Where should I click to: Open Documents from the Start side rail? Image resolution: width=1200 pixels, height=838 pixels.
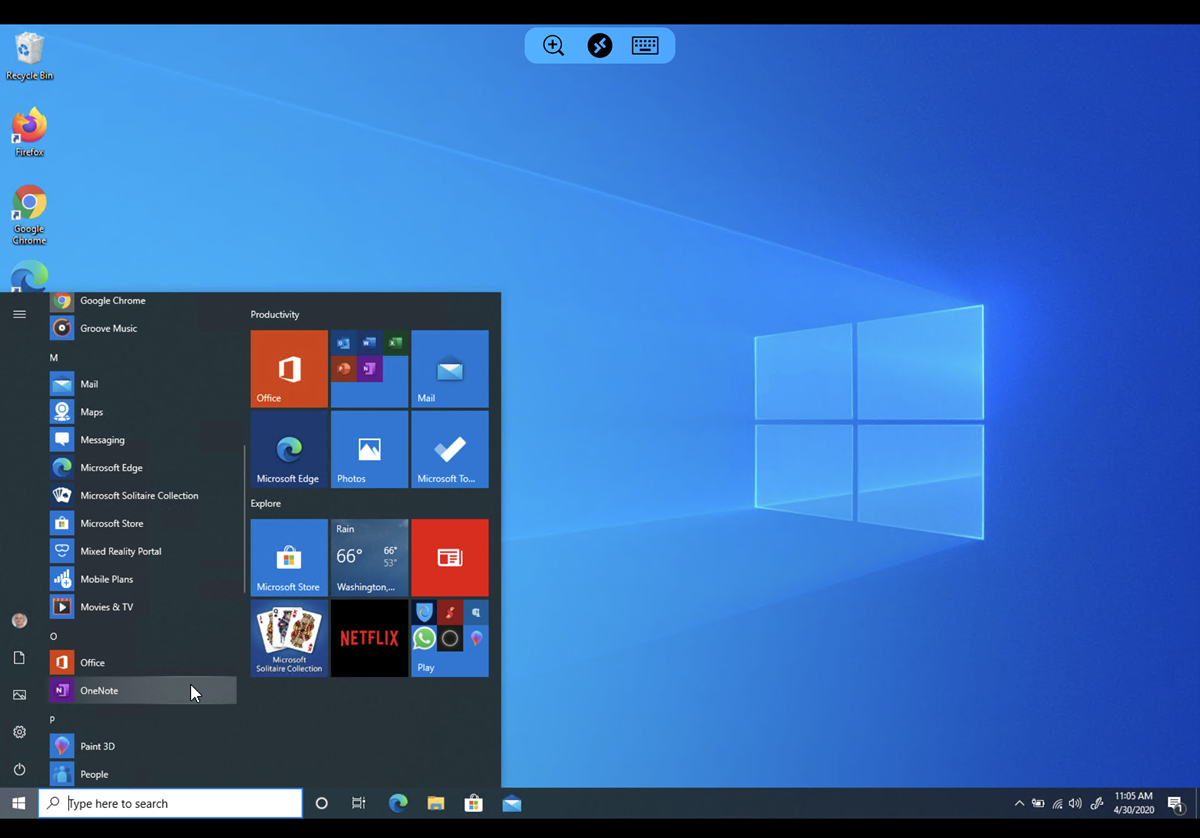19,658
